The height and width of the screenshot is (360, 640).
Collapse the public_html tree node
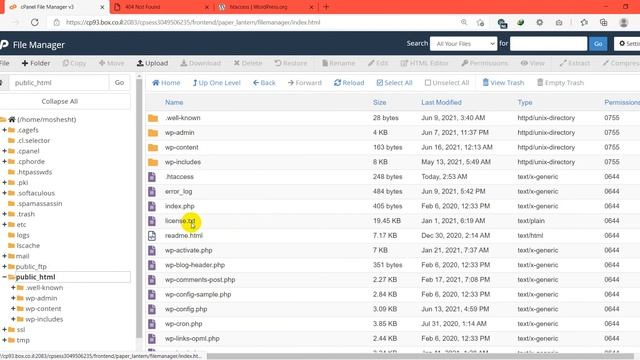(x=4, y=277)
